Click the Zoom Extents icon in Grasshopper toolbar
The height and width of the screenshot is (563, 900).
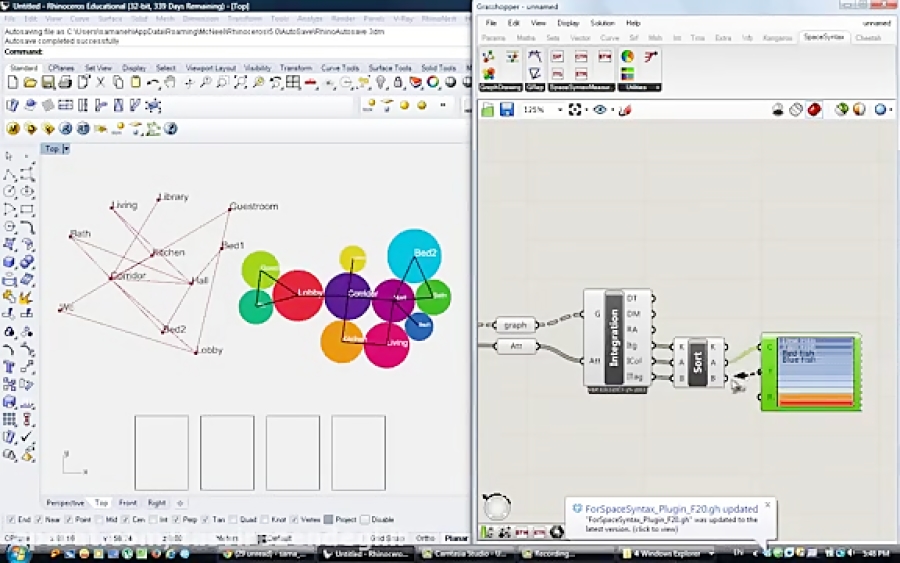click(x=576, y=110)
